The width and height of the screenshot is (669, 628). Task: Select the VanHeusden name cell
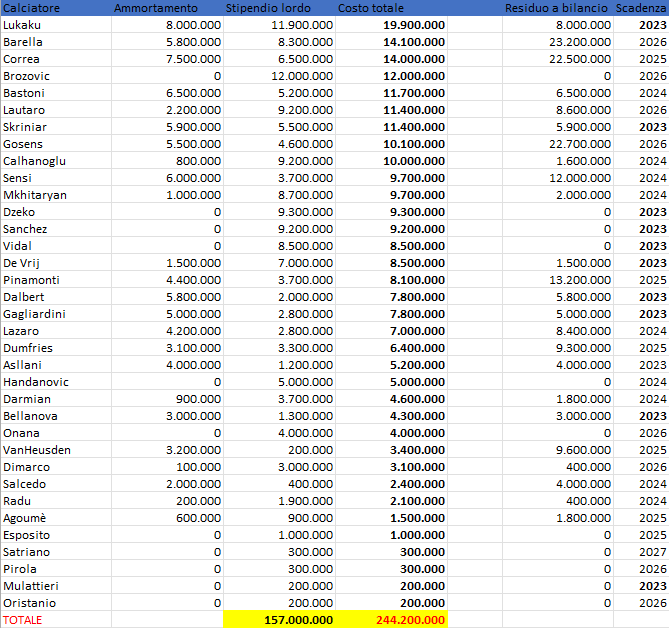[x=38, y=450]
